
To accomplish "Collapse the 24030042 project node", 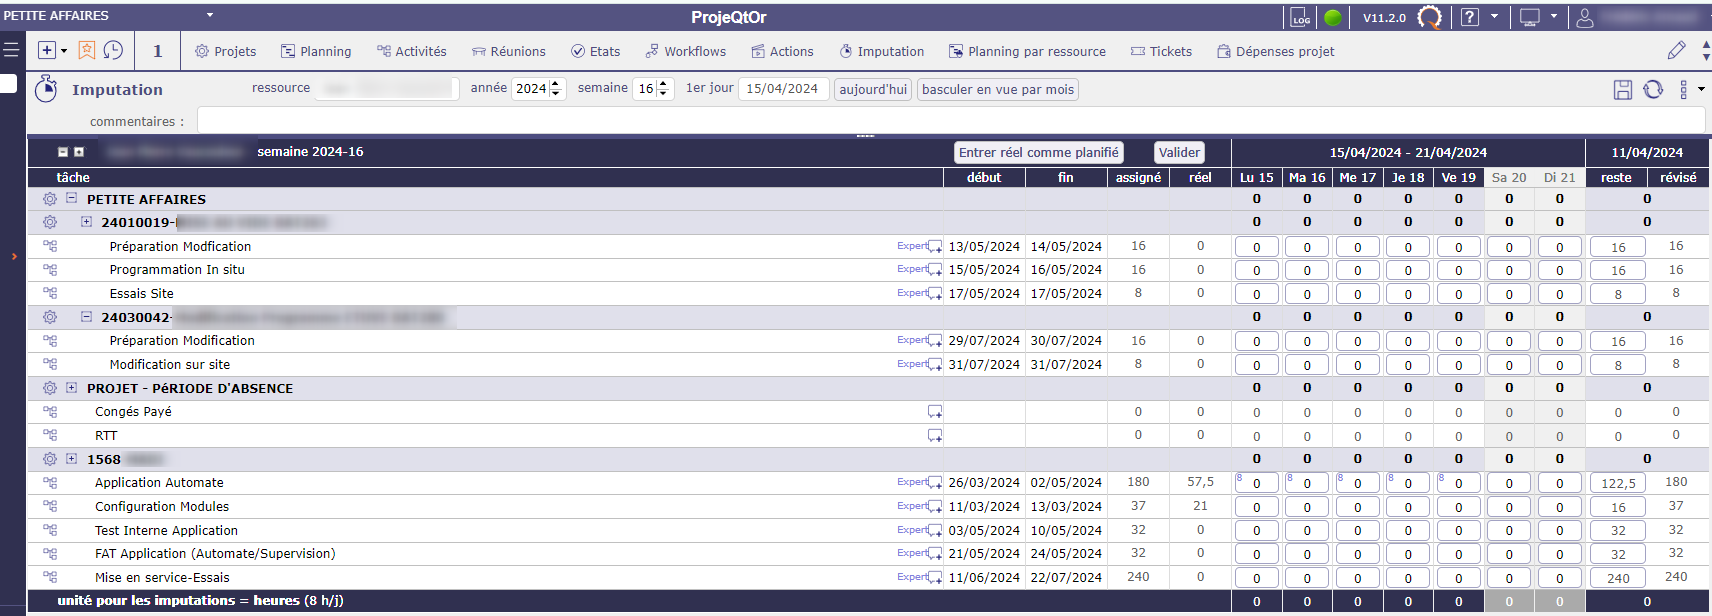I will [x=86, y=317].
